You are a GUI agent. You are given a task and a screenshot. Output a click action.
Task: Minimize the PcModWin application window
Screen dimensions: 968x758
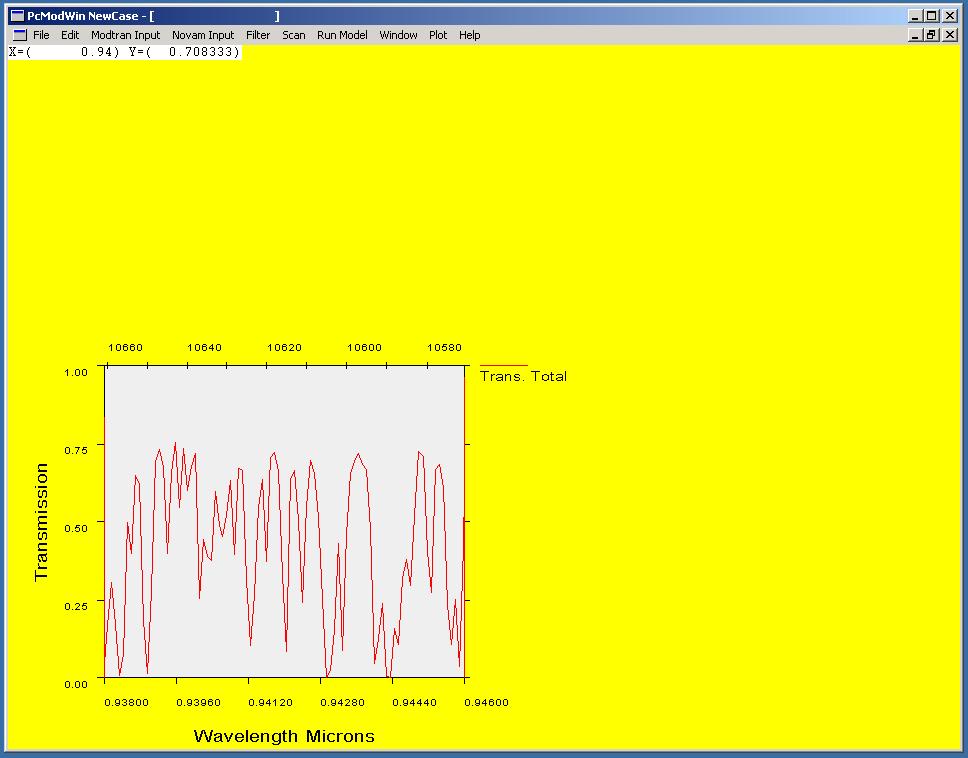[x=915, y=16]
